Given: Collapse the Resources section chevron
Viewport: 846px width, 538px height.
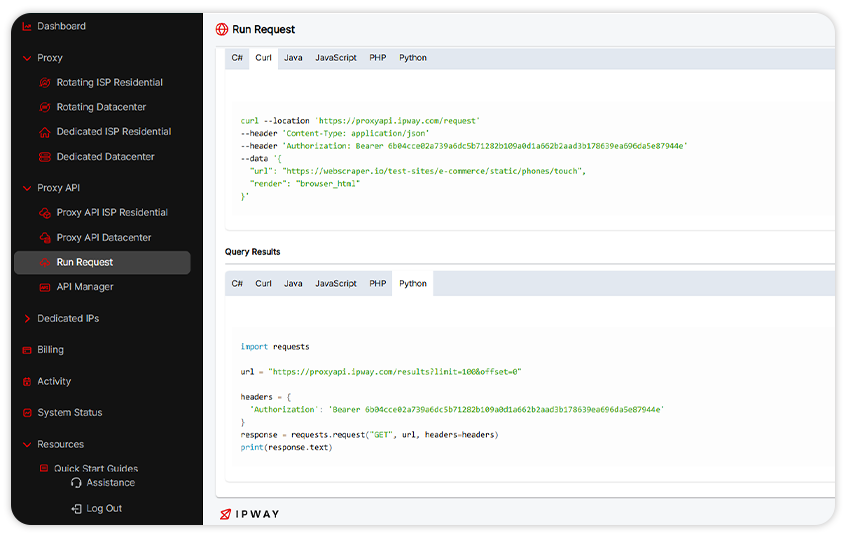Looking at the screenshot, I should [27, 444].
